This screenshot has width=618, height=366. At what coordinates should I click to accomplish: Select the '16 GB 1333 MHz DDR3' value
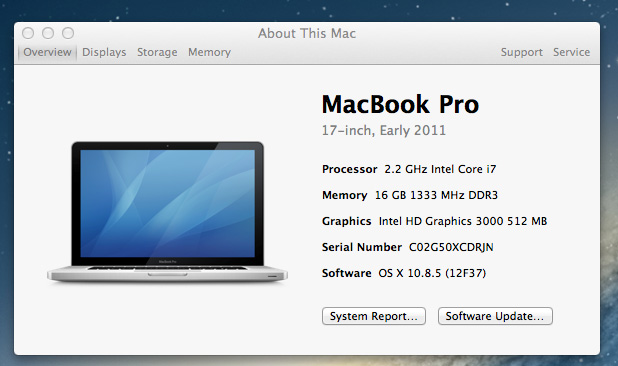[436, 195]
